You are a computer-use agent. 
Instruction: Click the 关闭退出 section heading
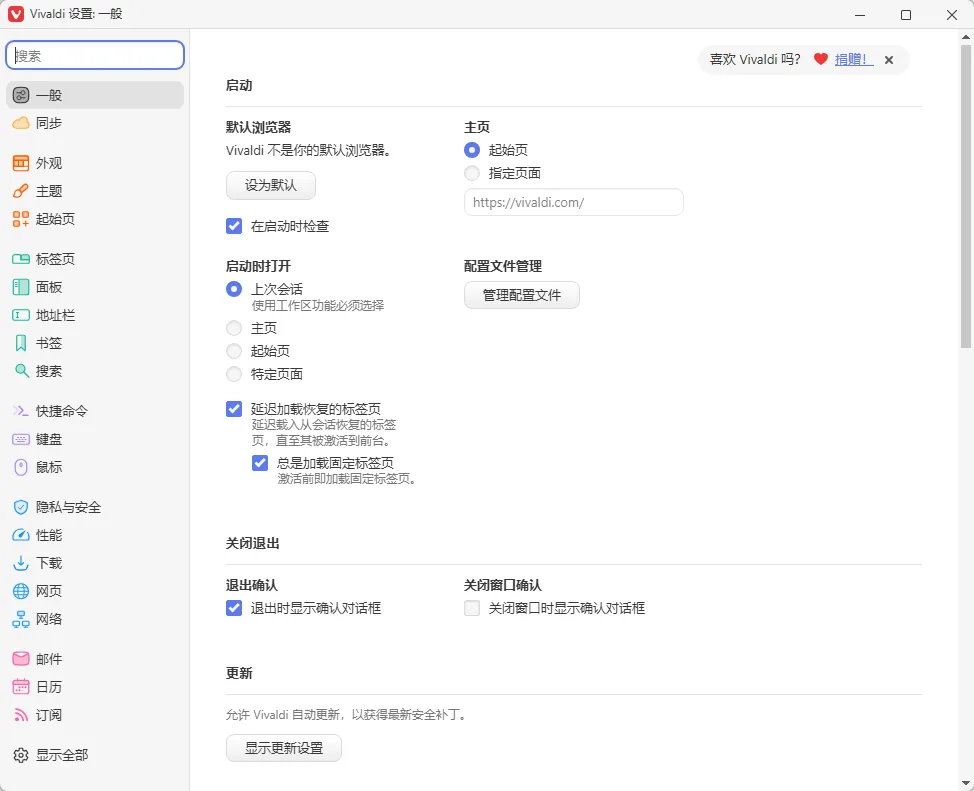253,543
